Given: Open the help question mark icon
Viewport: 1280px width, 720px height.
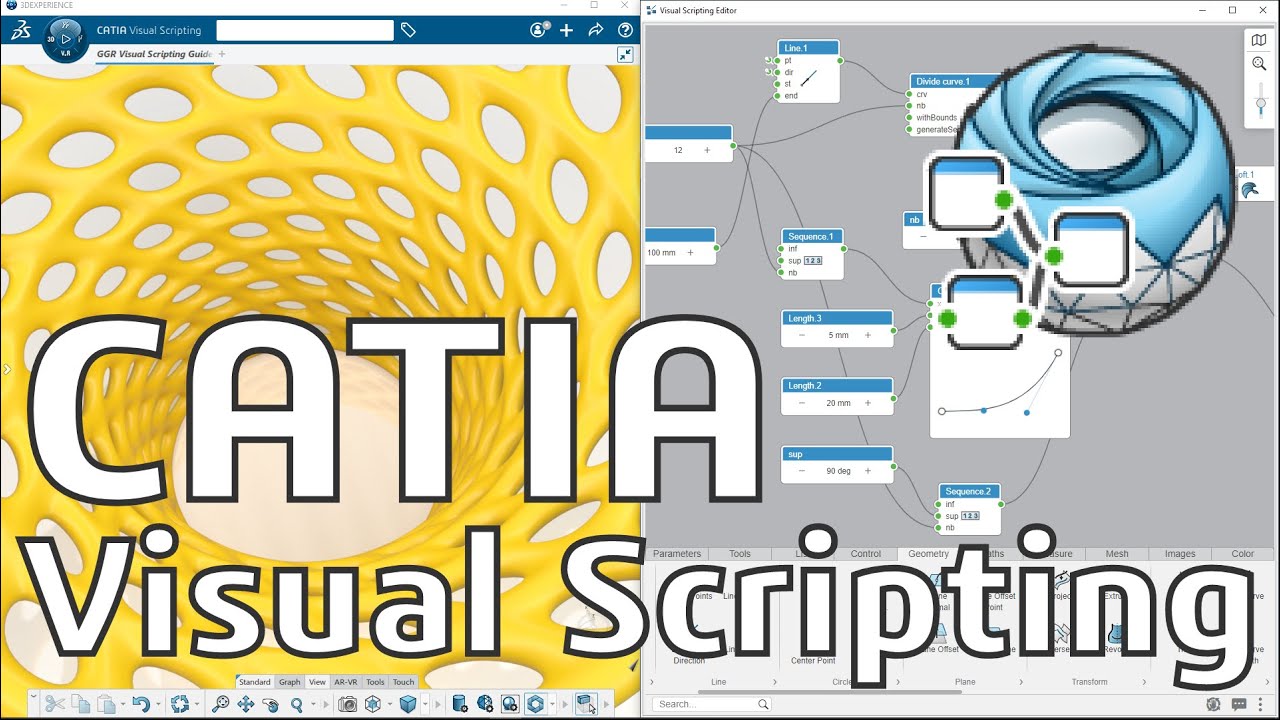Looking at the screenshot, I should click(x=625, y=30).
